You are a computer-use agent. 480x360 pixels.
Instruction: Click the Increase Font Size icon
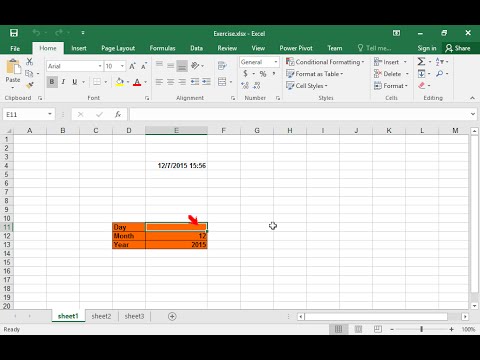pyautogui.click(x=132, y=66)
